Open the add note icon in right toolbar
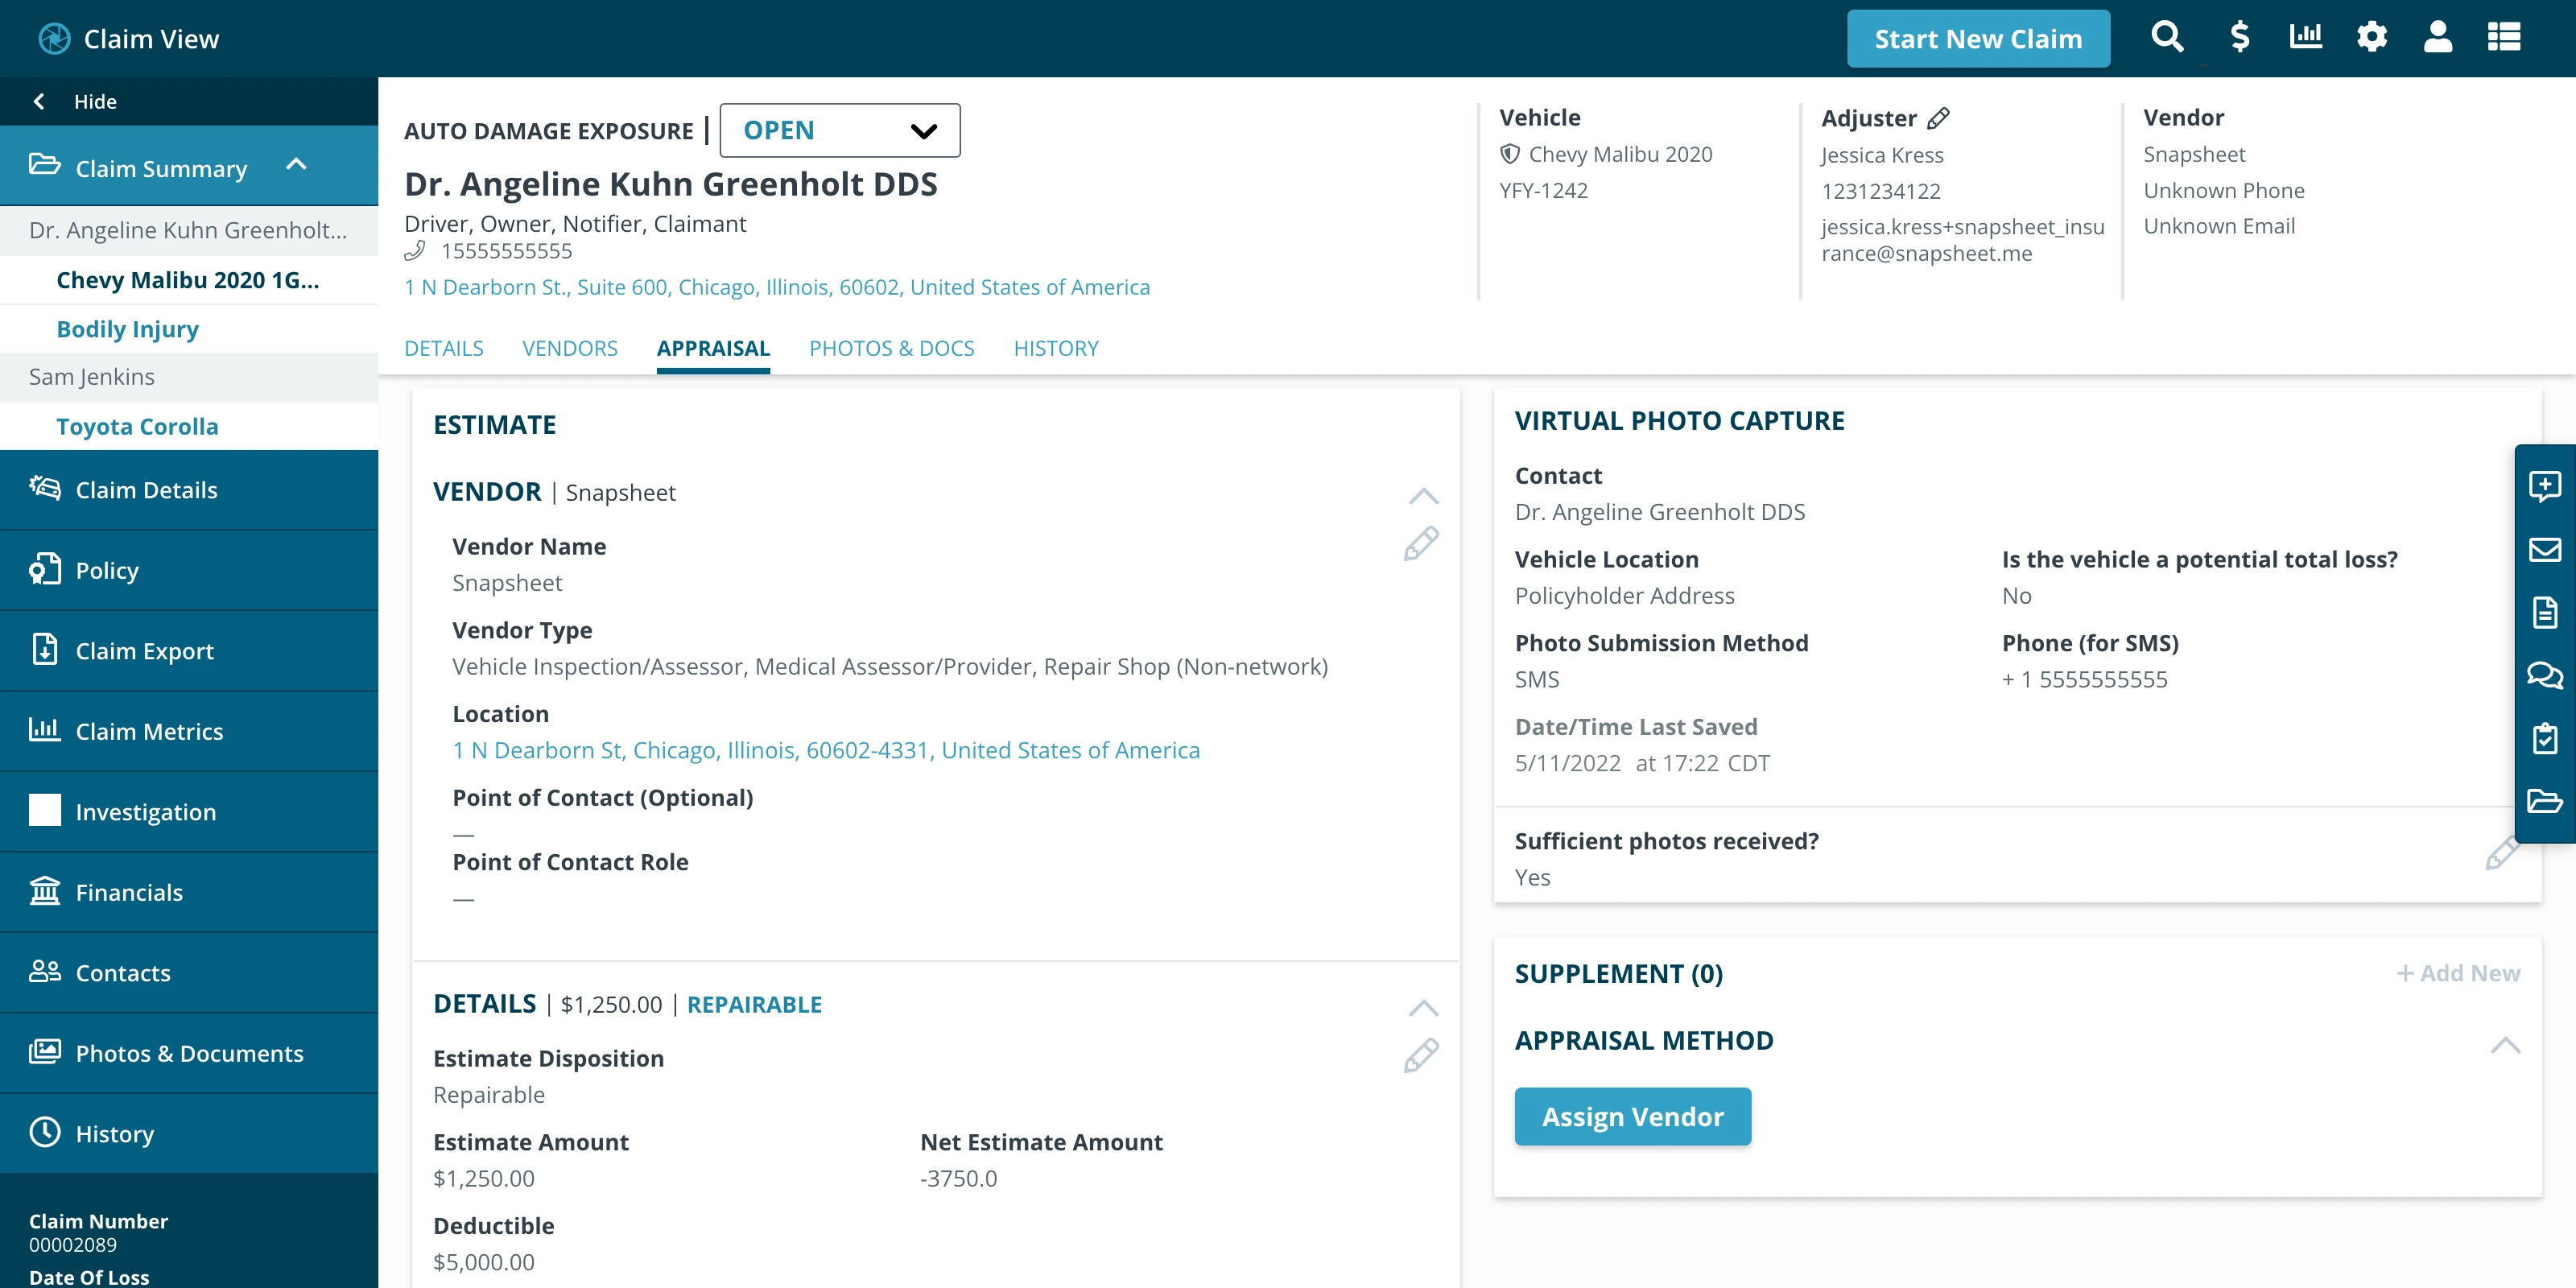 pos(2544,486)
